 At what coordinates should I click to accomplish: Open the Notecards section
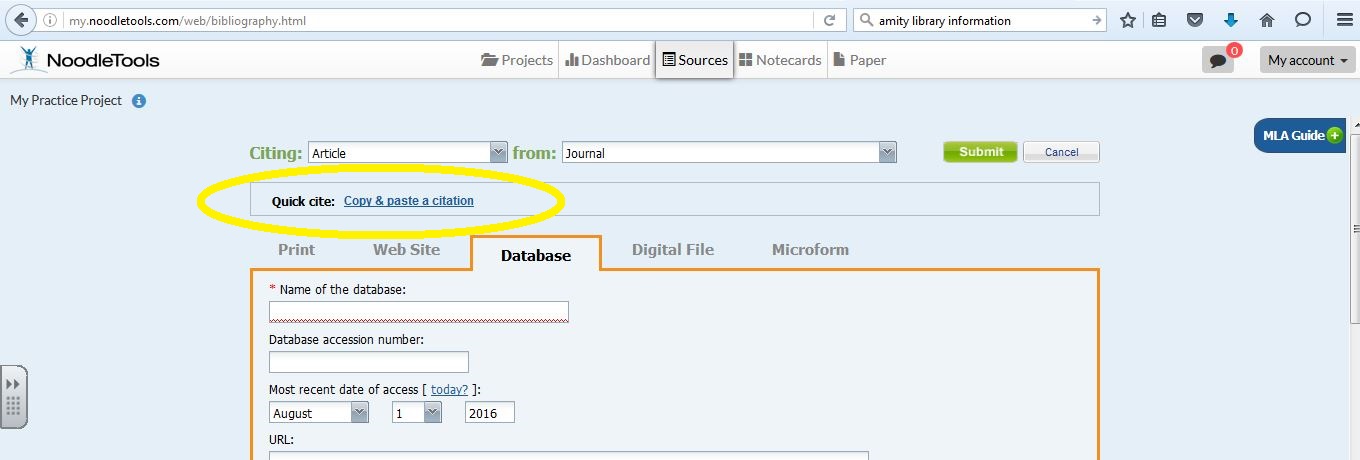[780, 60]
